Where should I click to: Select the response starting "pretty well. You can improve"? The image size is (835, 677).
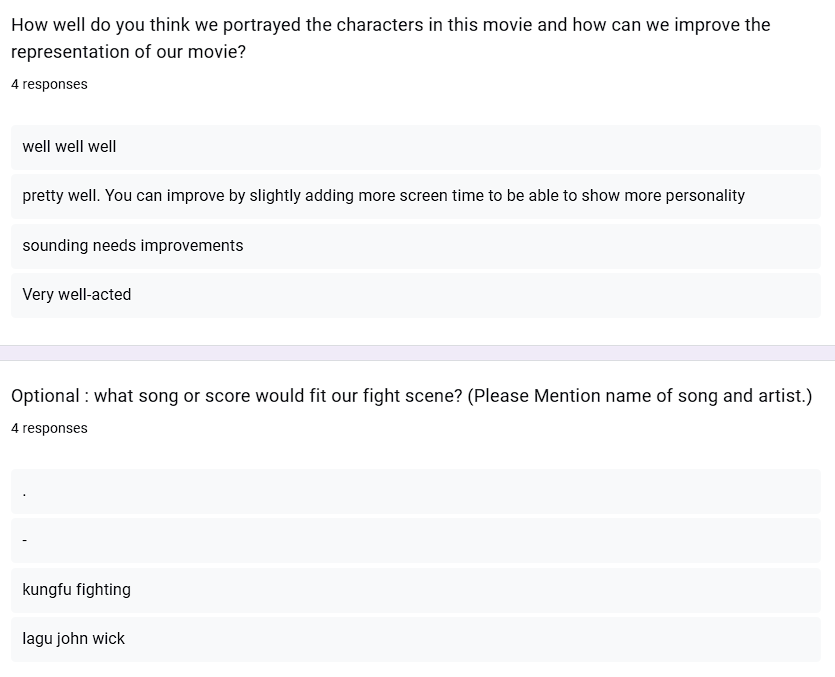383,196
